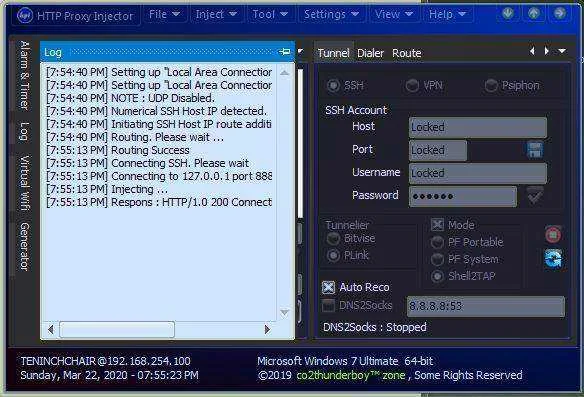Enable the DNS2Socks checkbox
This screenshot has height=397, width=584.
(328, 305)
